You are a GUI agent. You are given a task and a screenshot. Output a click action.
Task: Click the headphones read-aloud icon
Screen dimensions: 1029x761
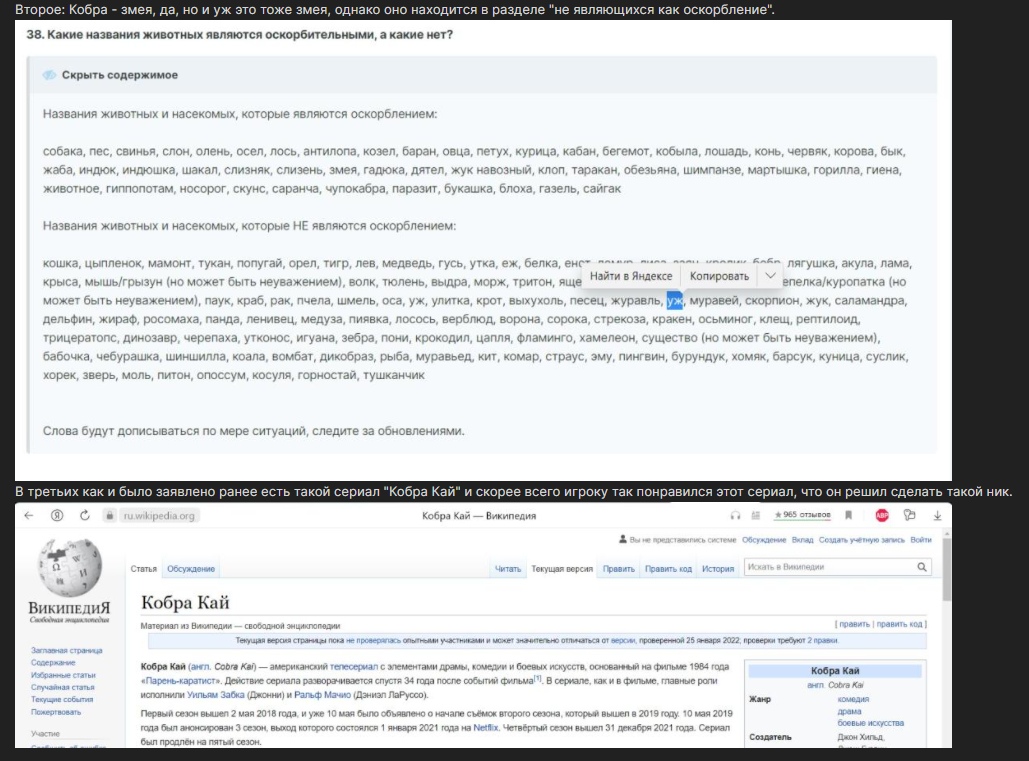(x=736, y=516)
